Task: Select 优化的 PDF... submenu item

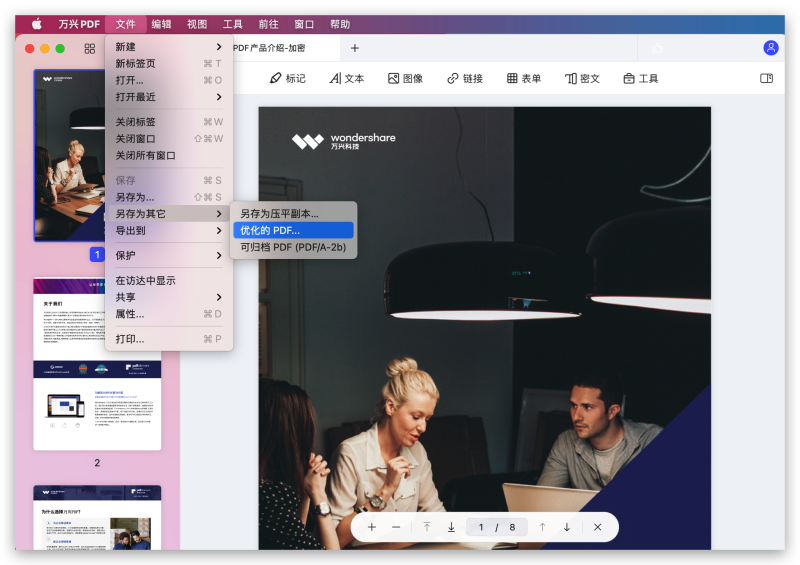Action: [293, 230]
